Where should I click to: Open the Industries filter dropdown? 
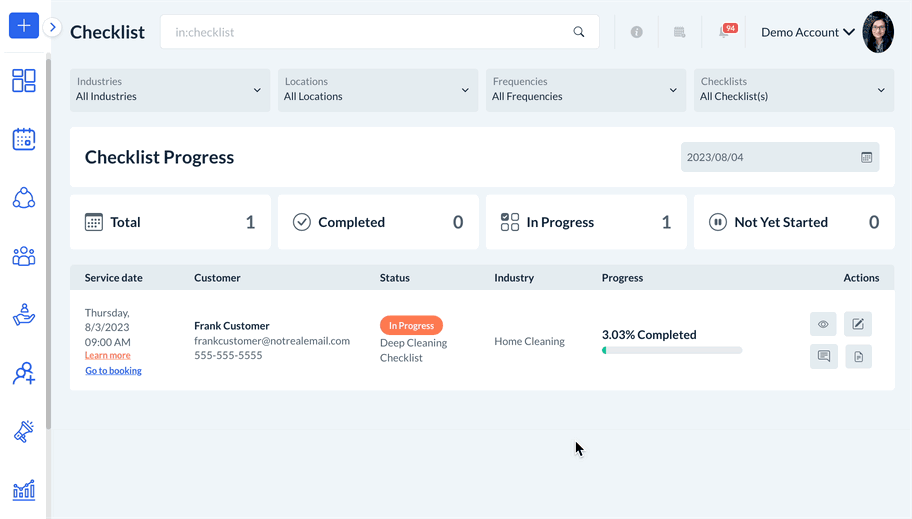pos(170,90)
